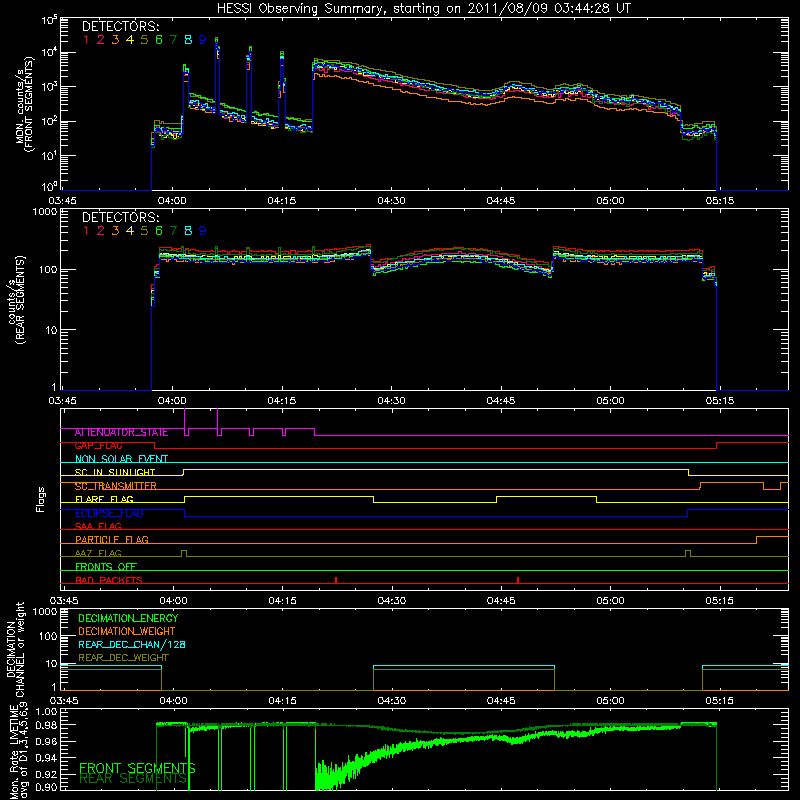Image resolution: width=800 pixels, height=800 pixels.
Task: Click yellow detector 4 in front segments legend
Action: click(x=130, y=39)
